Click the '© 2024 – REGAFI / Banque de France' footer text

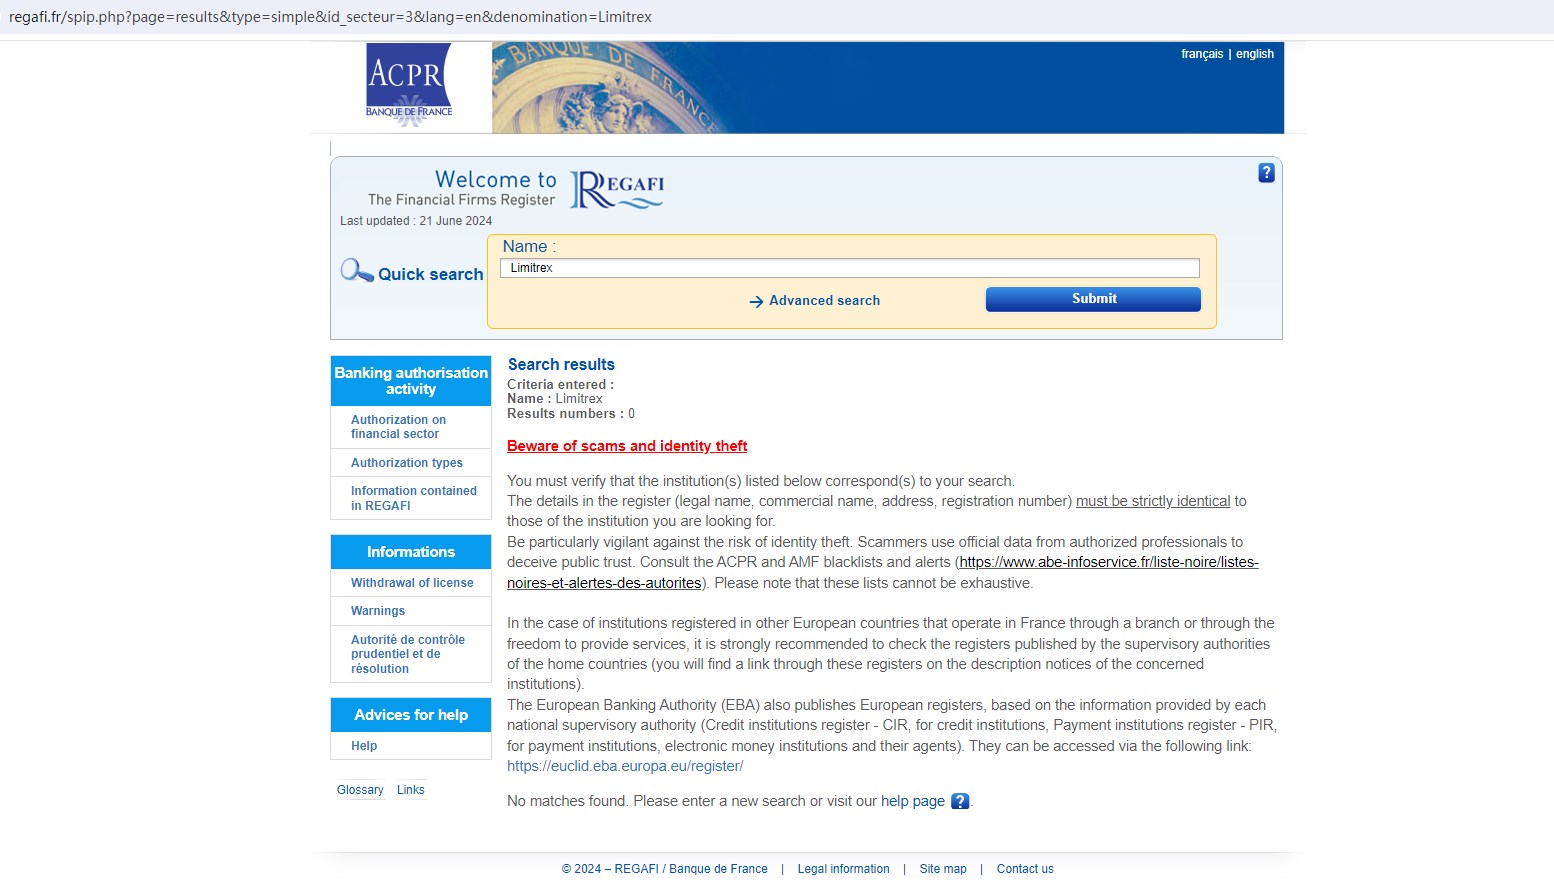[x=665, y=869]
